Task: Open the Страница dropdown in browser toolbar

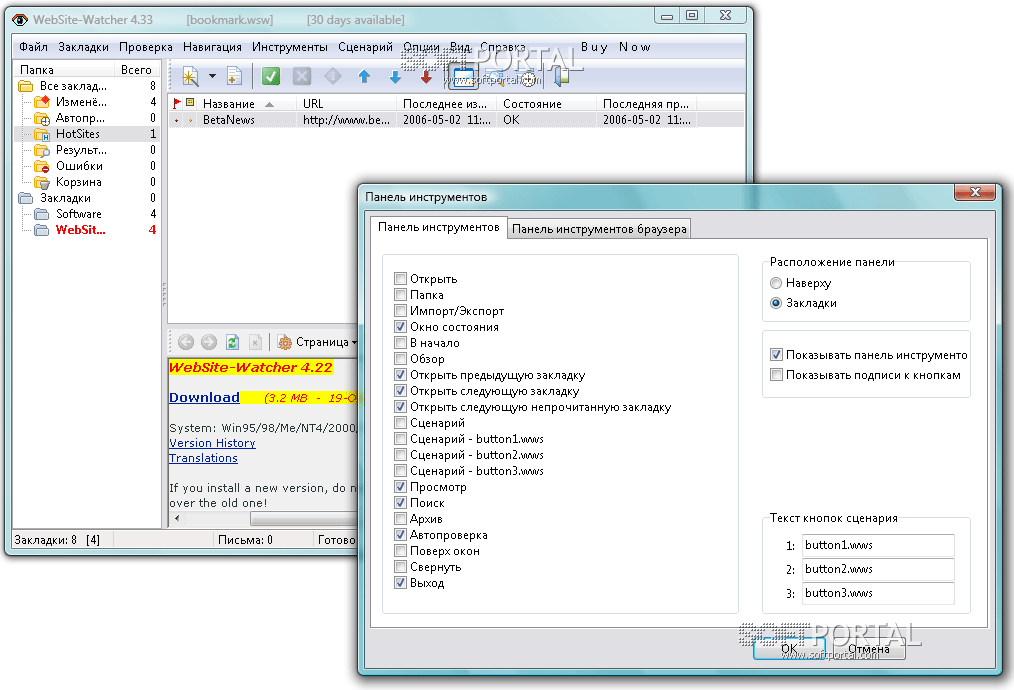Action: (318, 342)
